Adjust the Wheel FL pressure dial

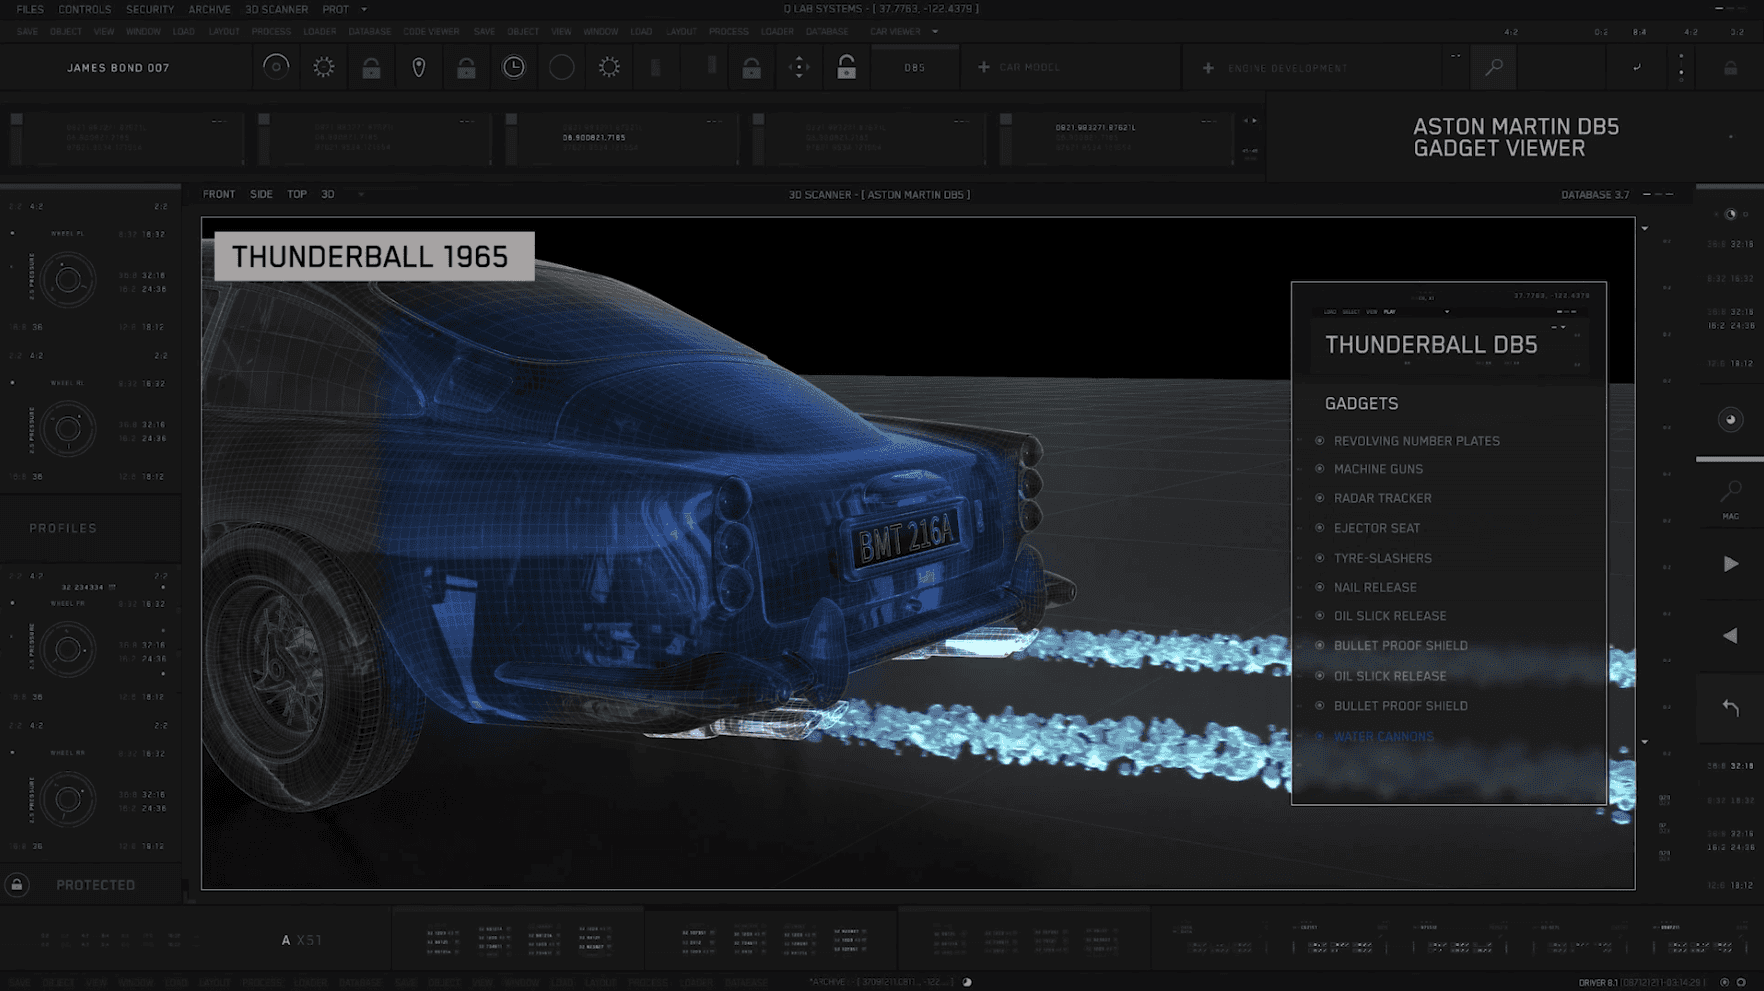click(68, 280)
